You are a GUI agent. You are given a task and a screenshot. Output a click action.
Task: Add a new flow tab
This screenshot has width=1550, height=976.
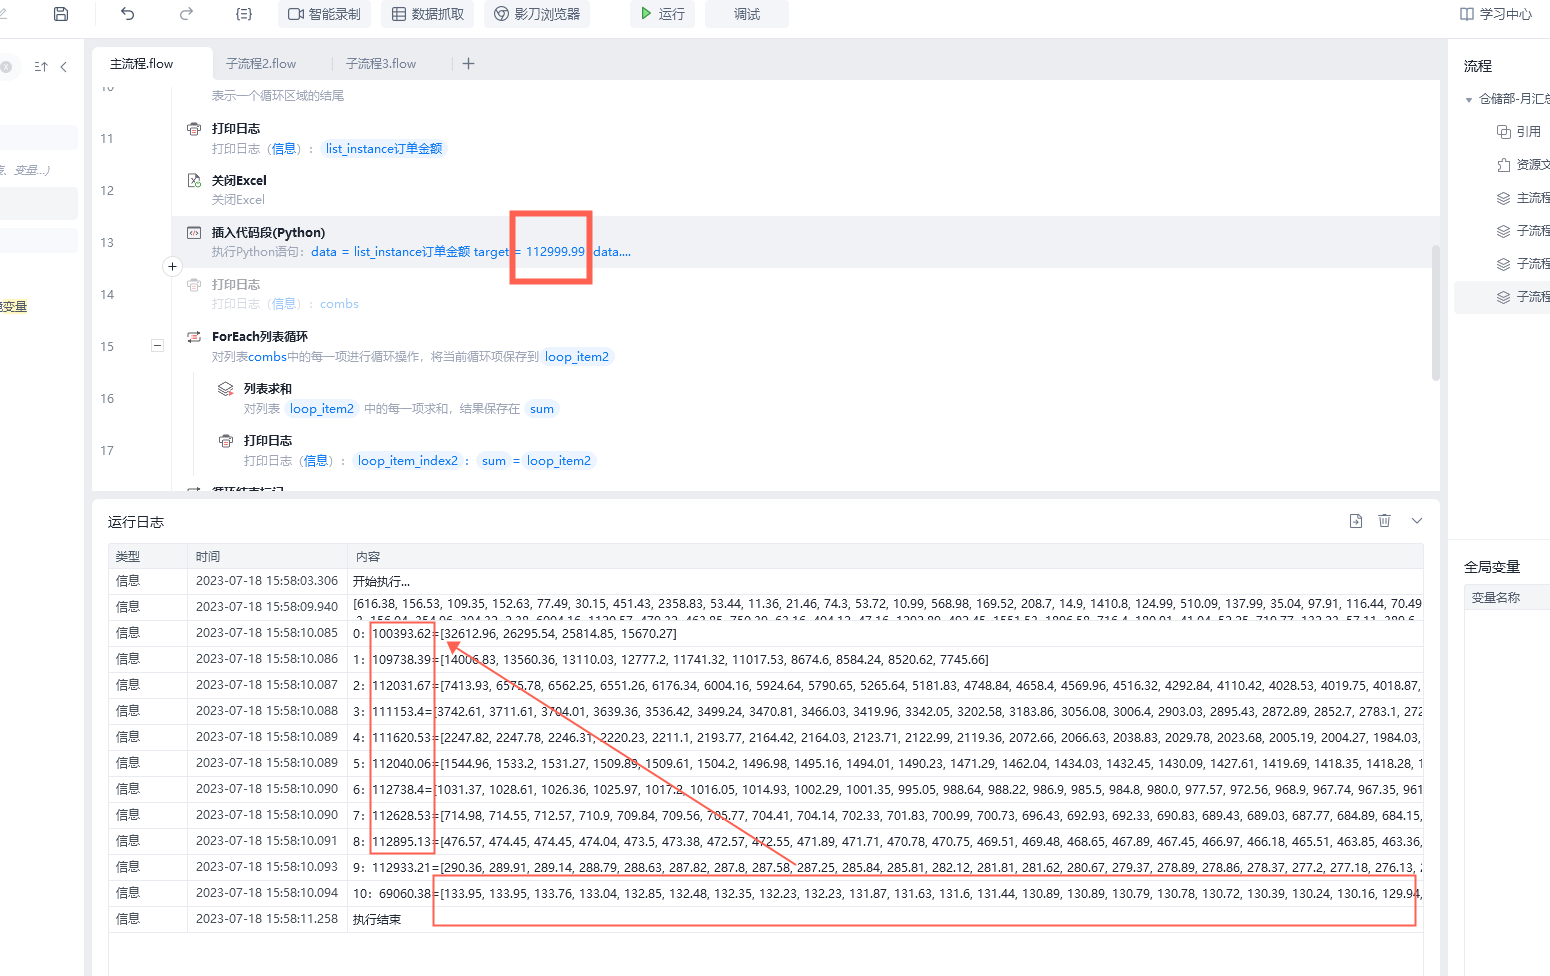(468, 64)
